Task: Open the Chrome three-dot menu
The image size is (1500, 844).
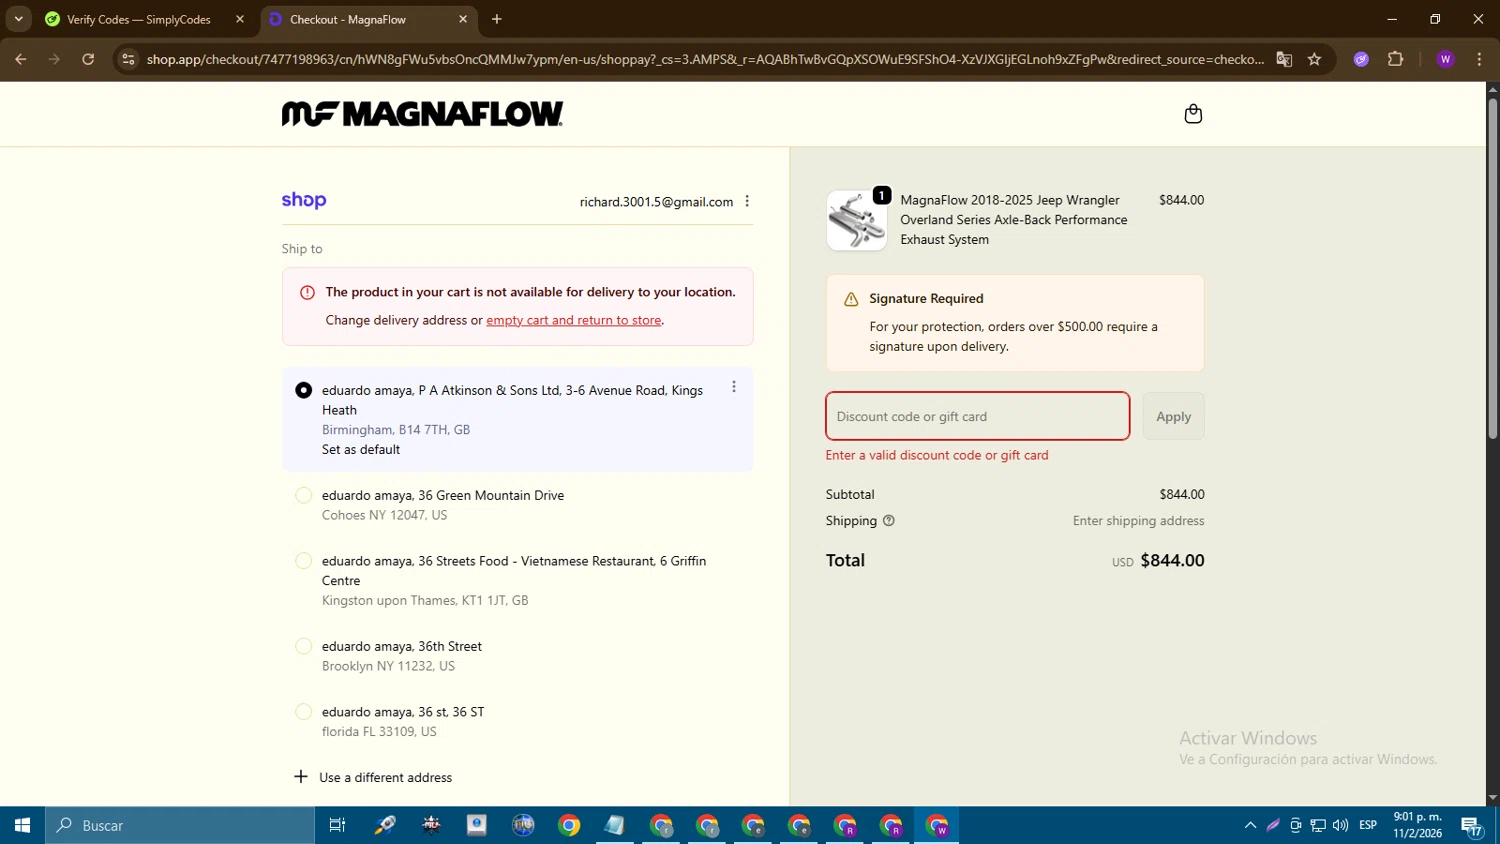Action: [x=1479, y=59]
